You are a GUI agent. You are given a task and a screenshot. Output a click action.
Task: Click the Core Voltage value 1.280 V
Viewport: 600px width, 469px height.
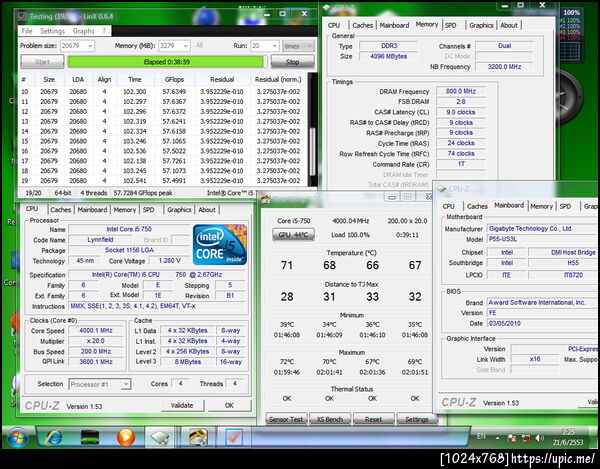[170, 261]
